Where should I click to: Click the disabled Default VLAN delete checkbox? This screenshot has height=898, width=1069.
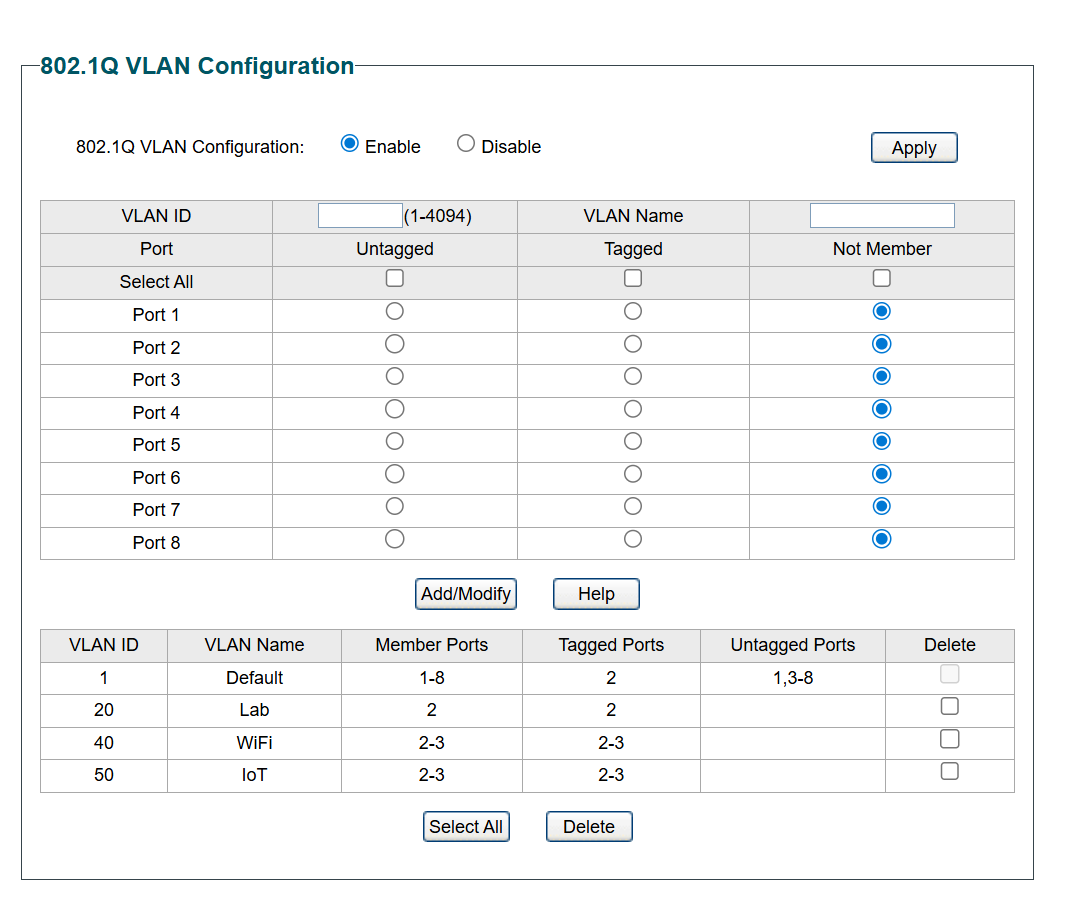[x=950, y=674]
